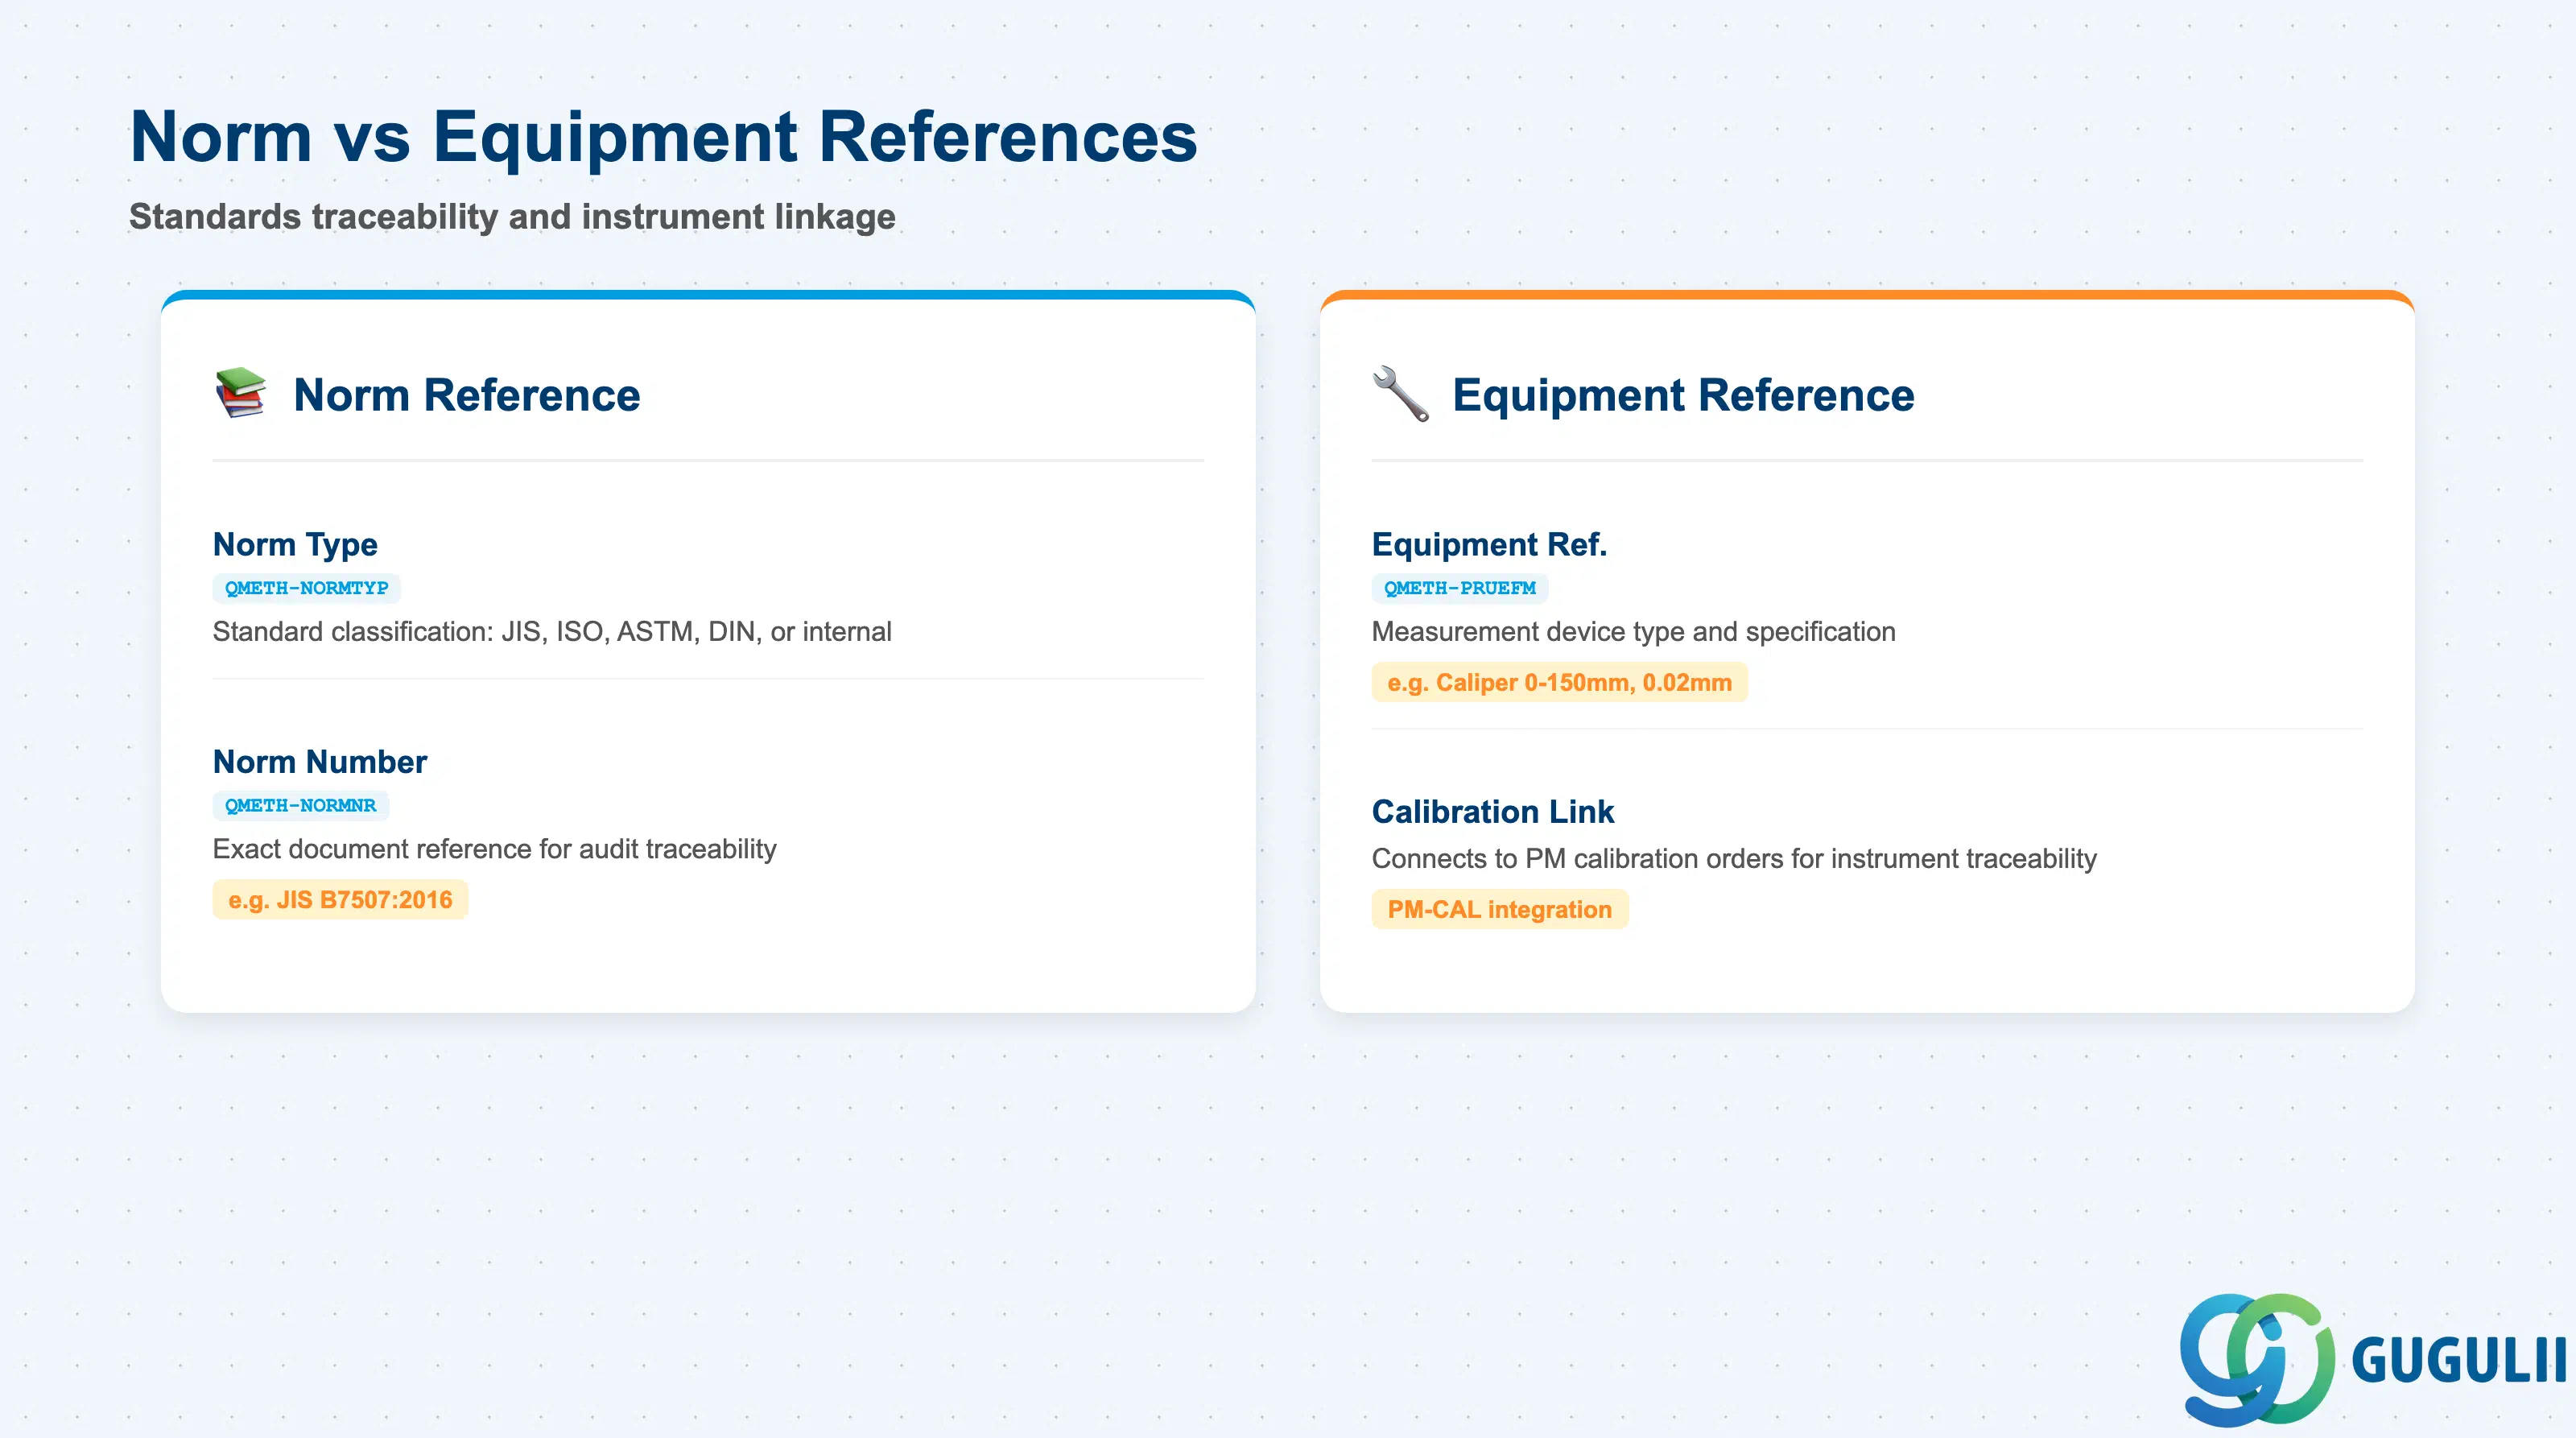The width and height of the screenshot is (2576, 1438).
Task: Click the GUGULII logo emblem
Action: [x=2257, y=1359]
